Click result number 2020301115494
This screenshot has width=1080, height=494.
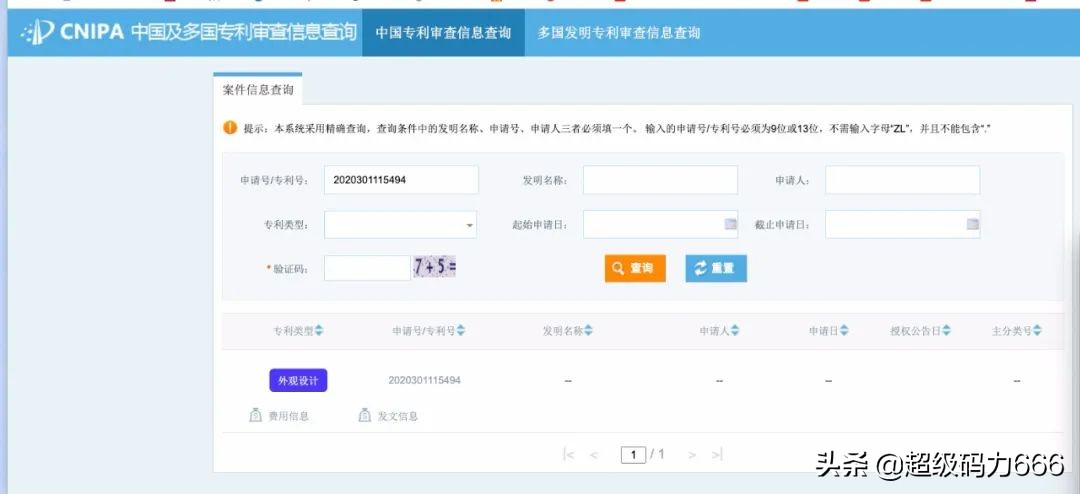[424, 380]
